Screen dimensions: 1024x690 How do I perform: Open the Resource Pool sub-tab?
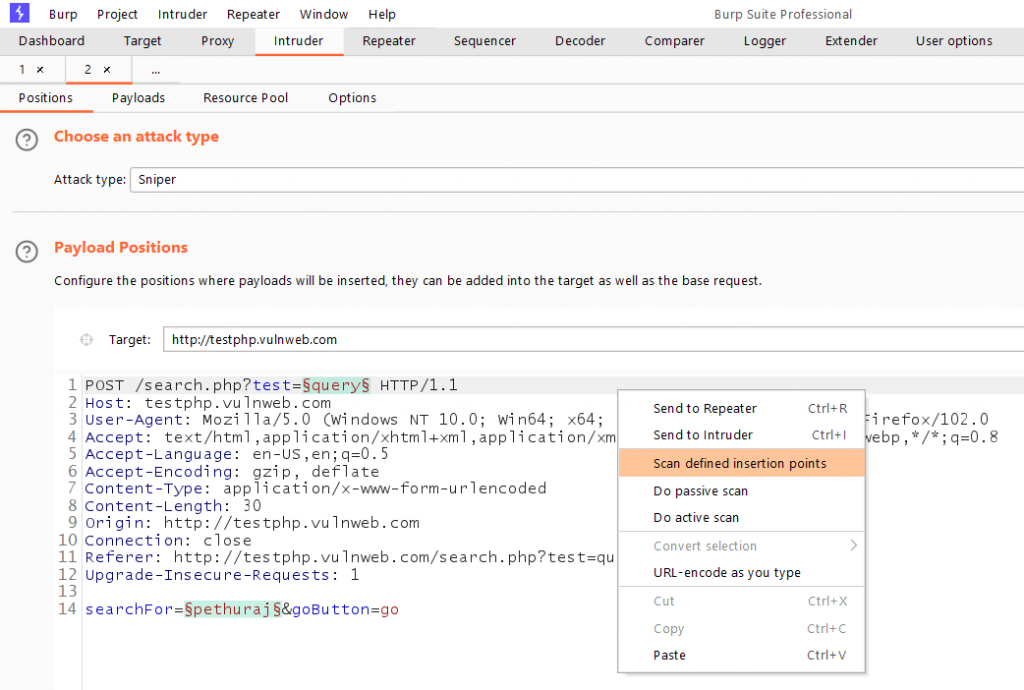[246, 98]
